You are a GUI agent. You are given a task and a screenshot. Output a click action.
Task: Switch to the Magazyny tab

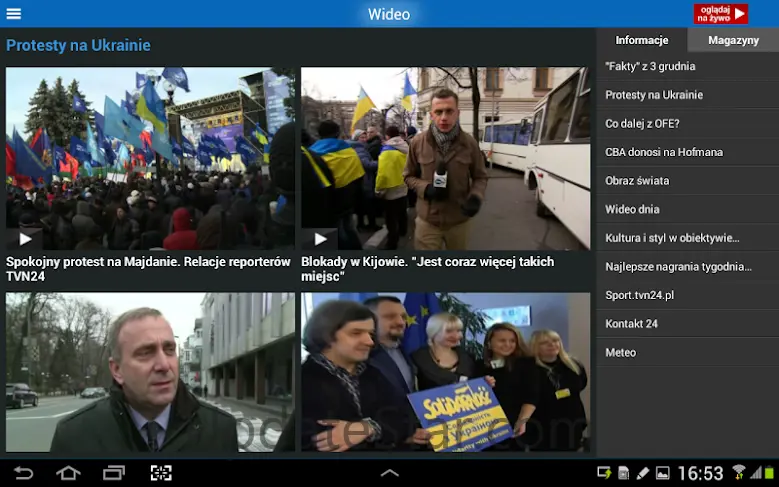click(733, 40)
